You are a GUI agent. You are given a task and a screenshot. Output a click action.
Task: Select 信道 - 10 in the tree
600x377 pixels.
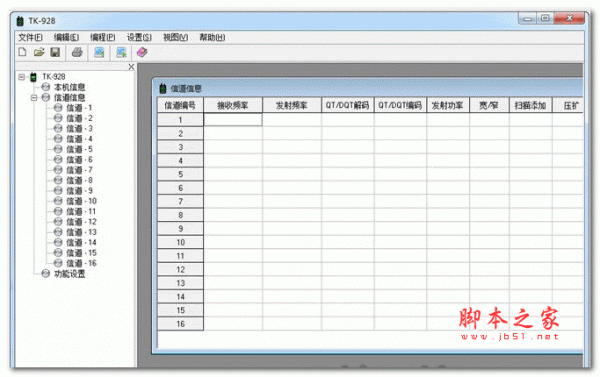(81, 201)
